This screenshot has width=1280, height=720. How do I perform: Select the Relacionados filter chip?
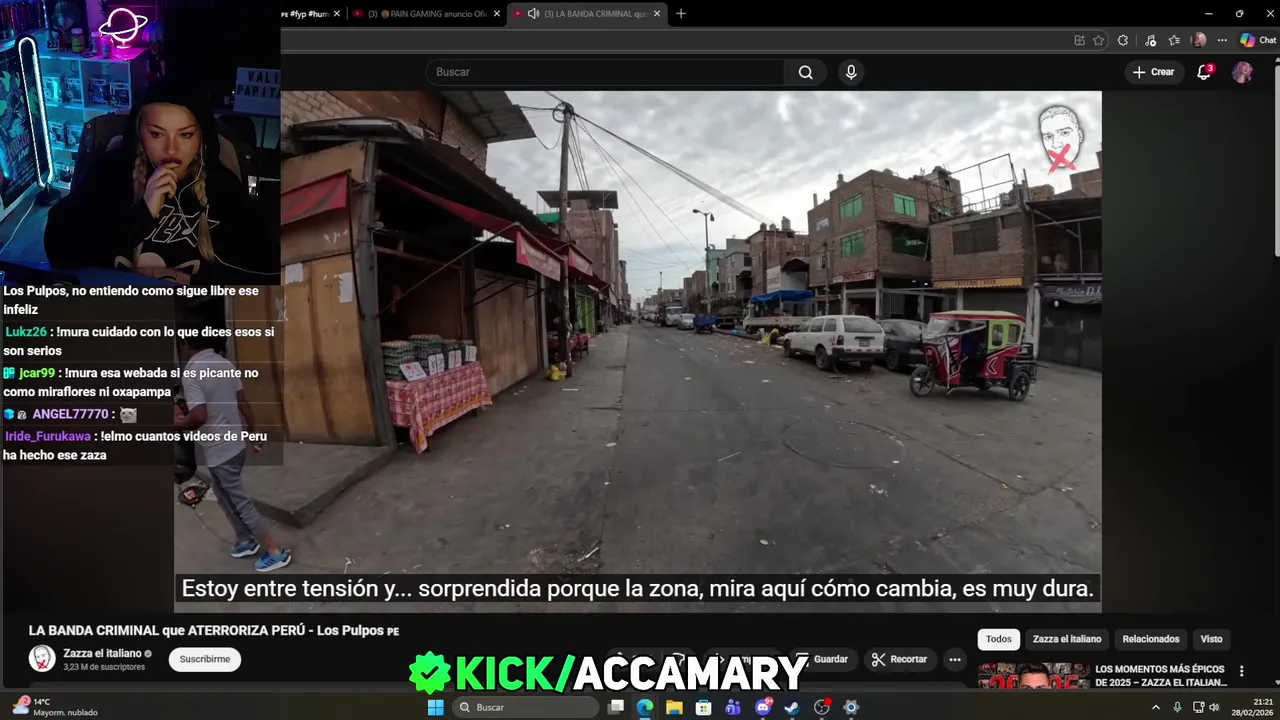click(x=1151, y=639)
